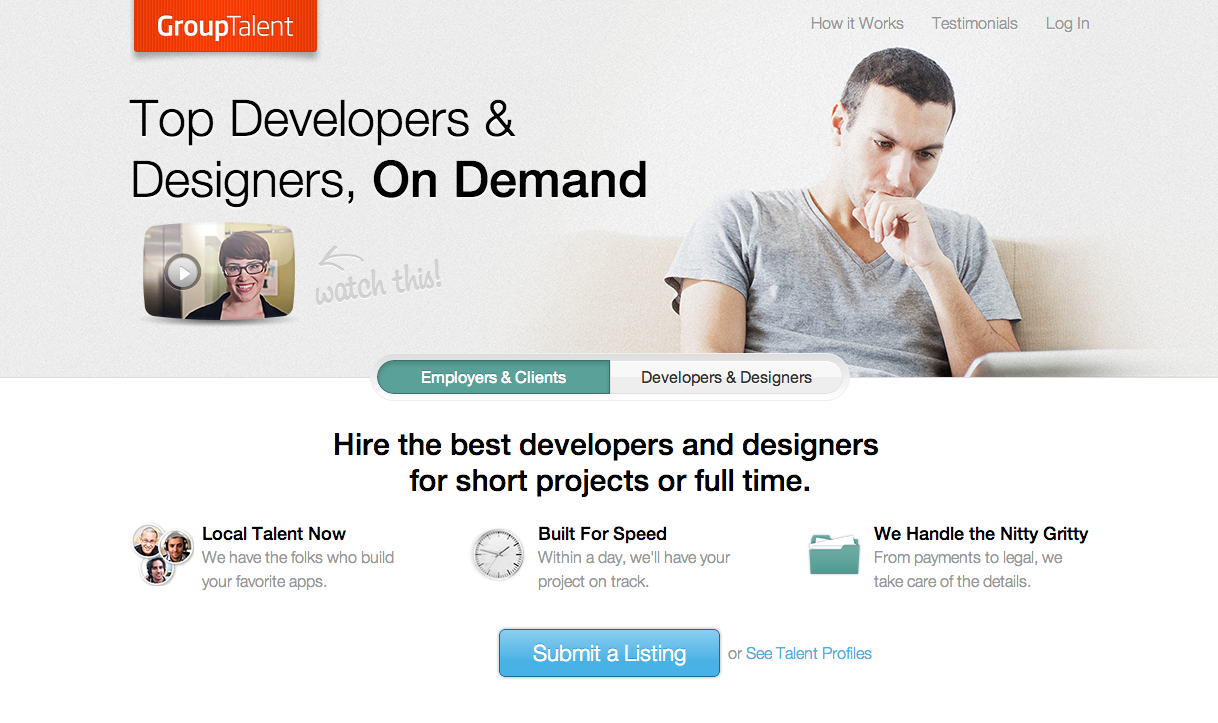Click the 'On Demand' bold headline text
The height and width of the screenshot is (723, 1218).
510,181
